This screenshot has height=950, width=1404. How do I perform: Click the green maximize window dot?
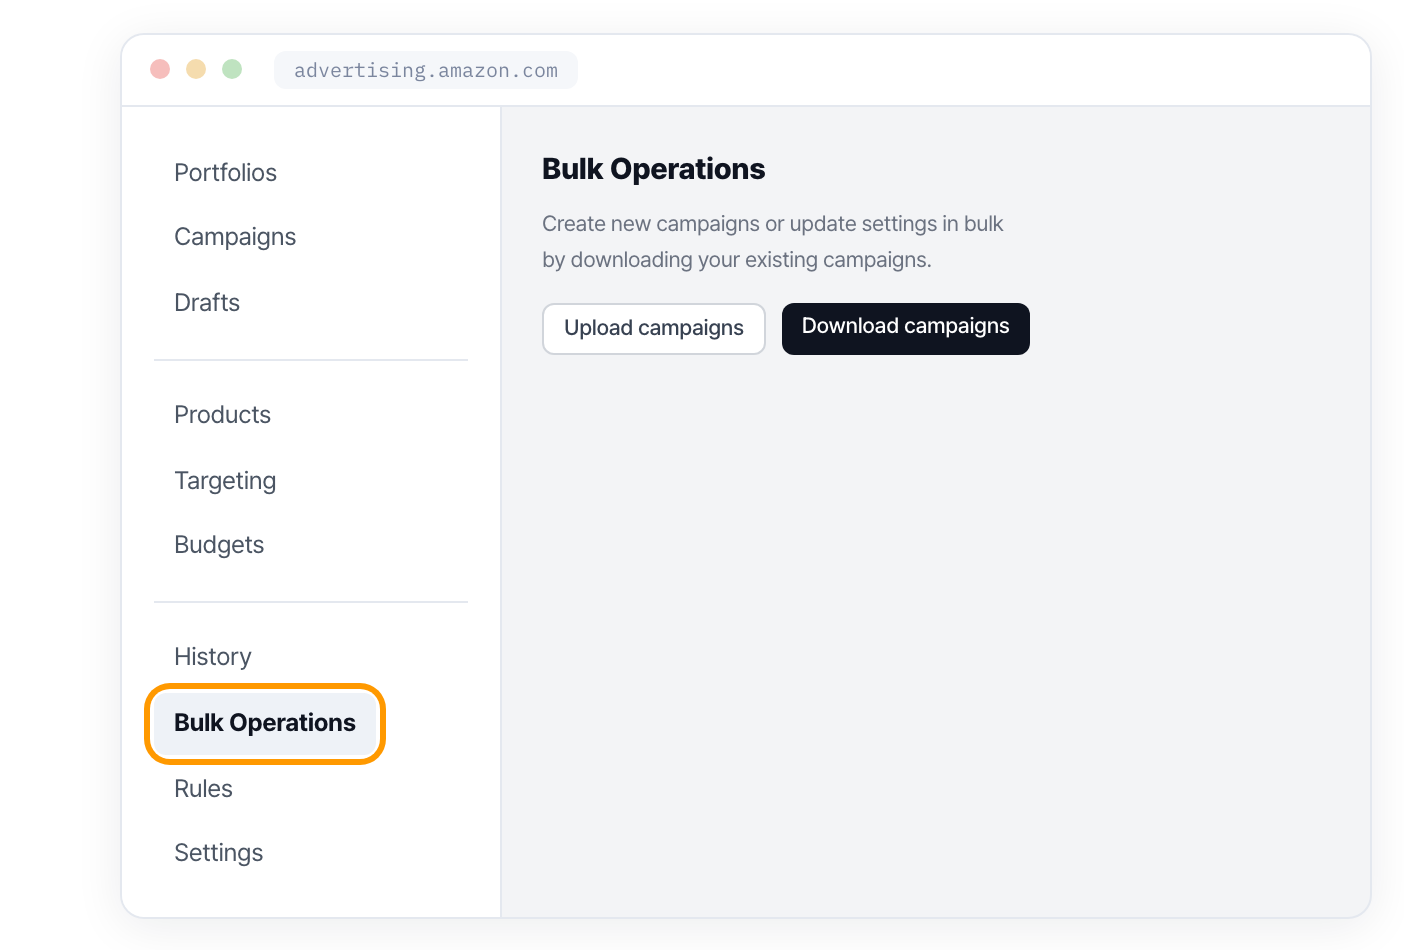(232, 69)
